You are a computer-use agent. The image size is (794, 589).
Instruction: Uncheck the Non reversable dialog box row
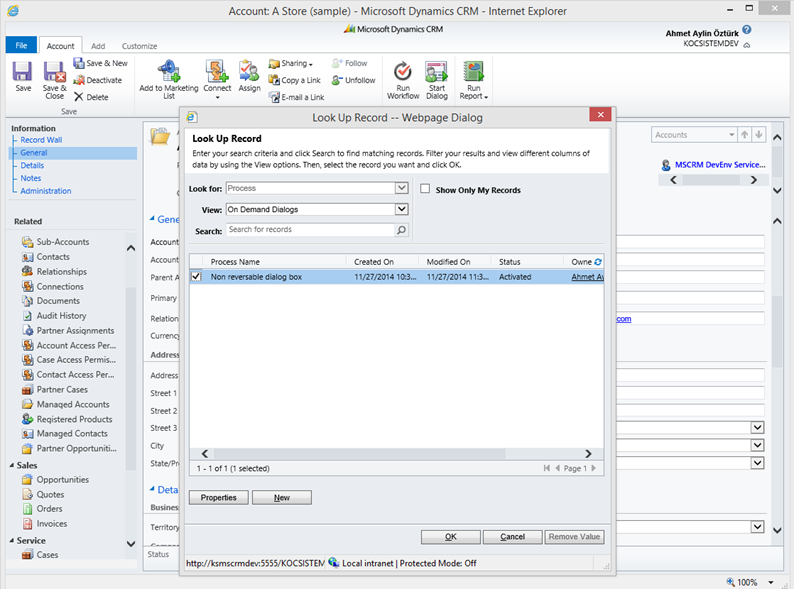pos(196,277)
